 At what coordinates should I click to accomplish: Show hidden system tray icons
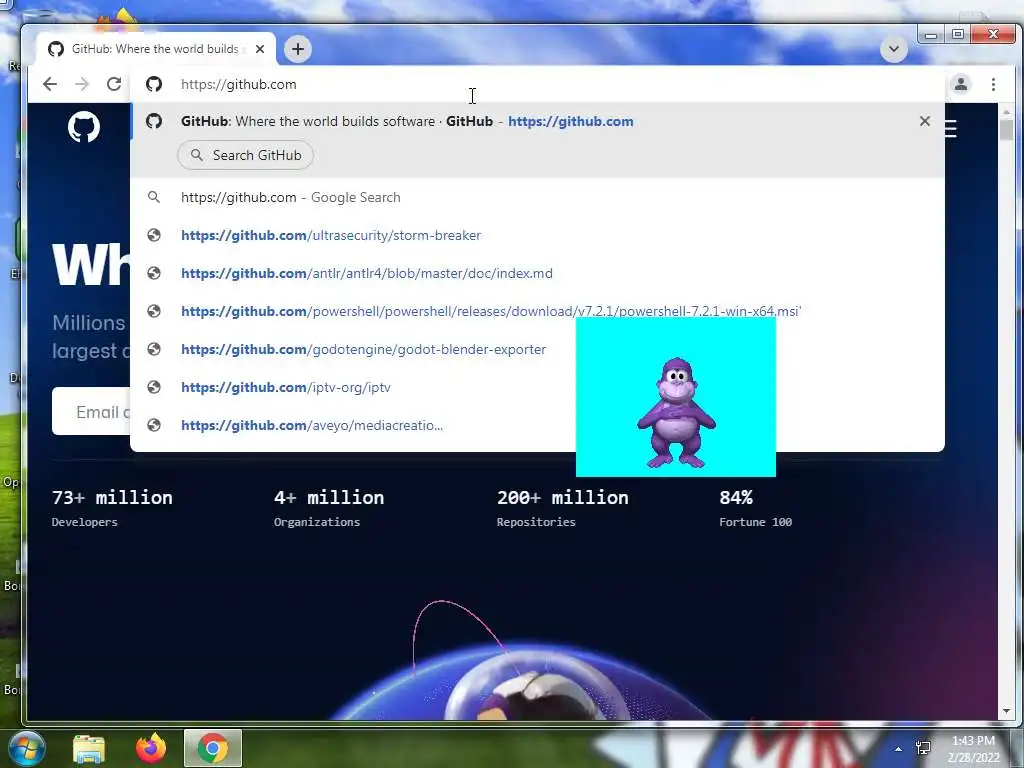(x=899, y=749)
